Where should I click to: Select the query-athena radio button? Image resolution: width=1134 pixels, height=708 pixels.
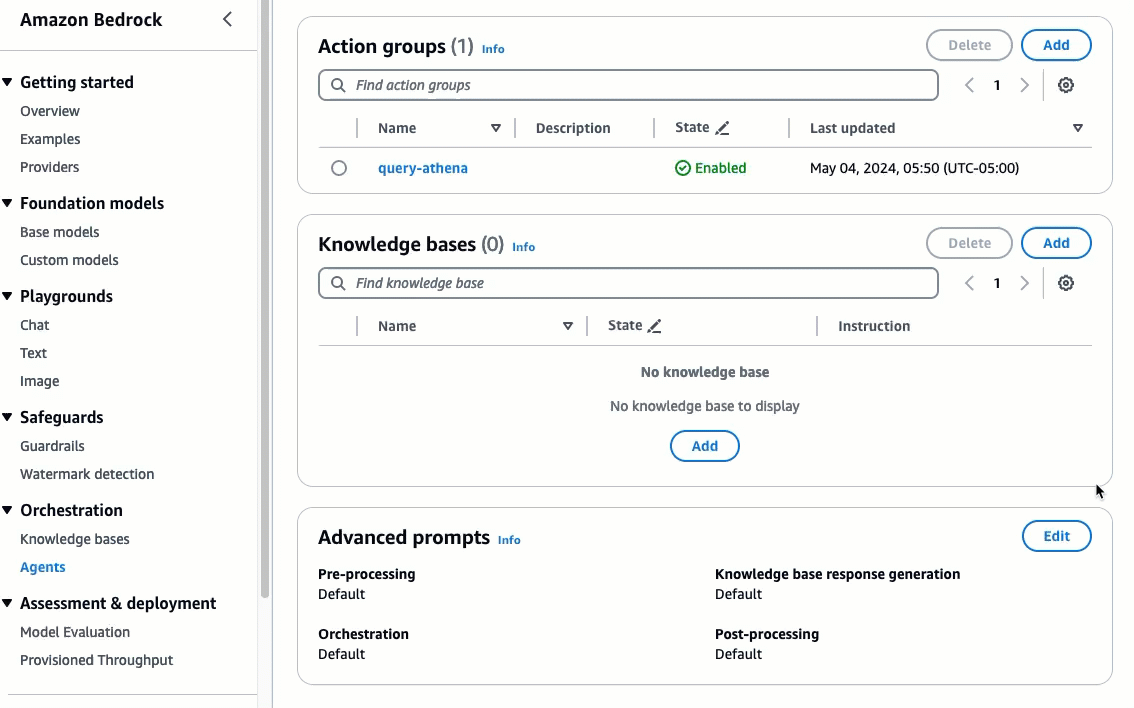pos(338,169)
